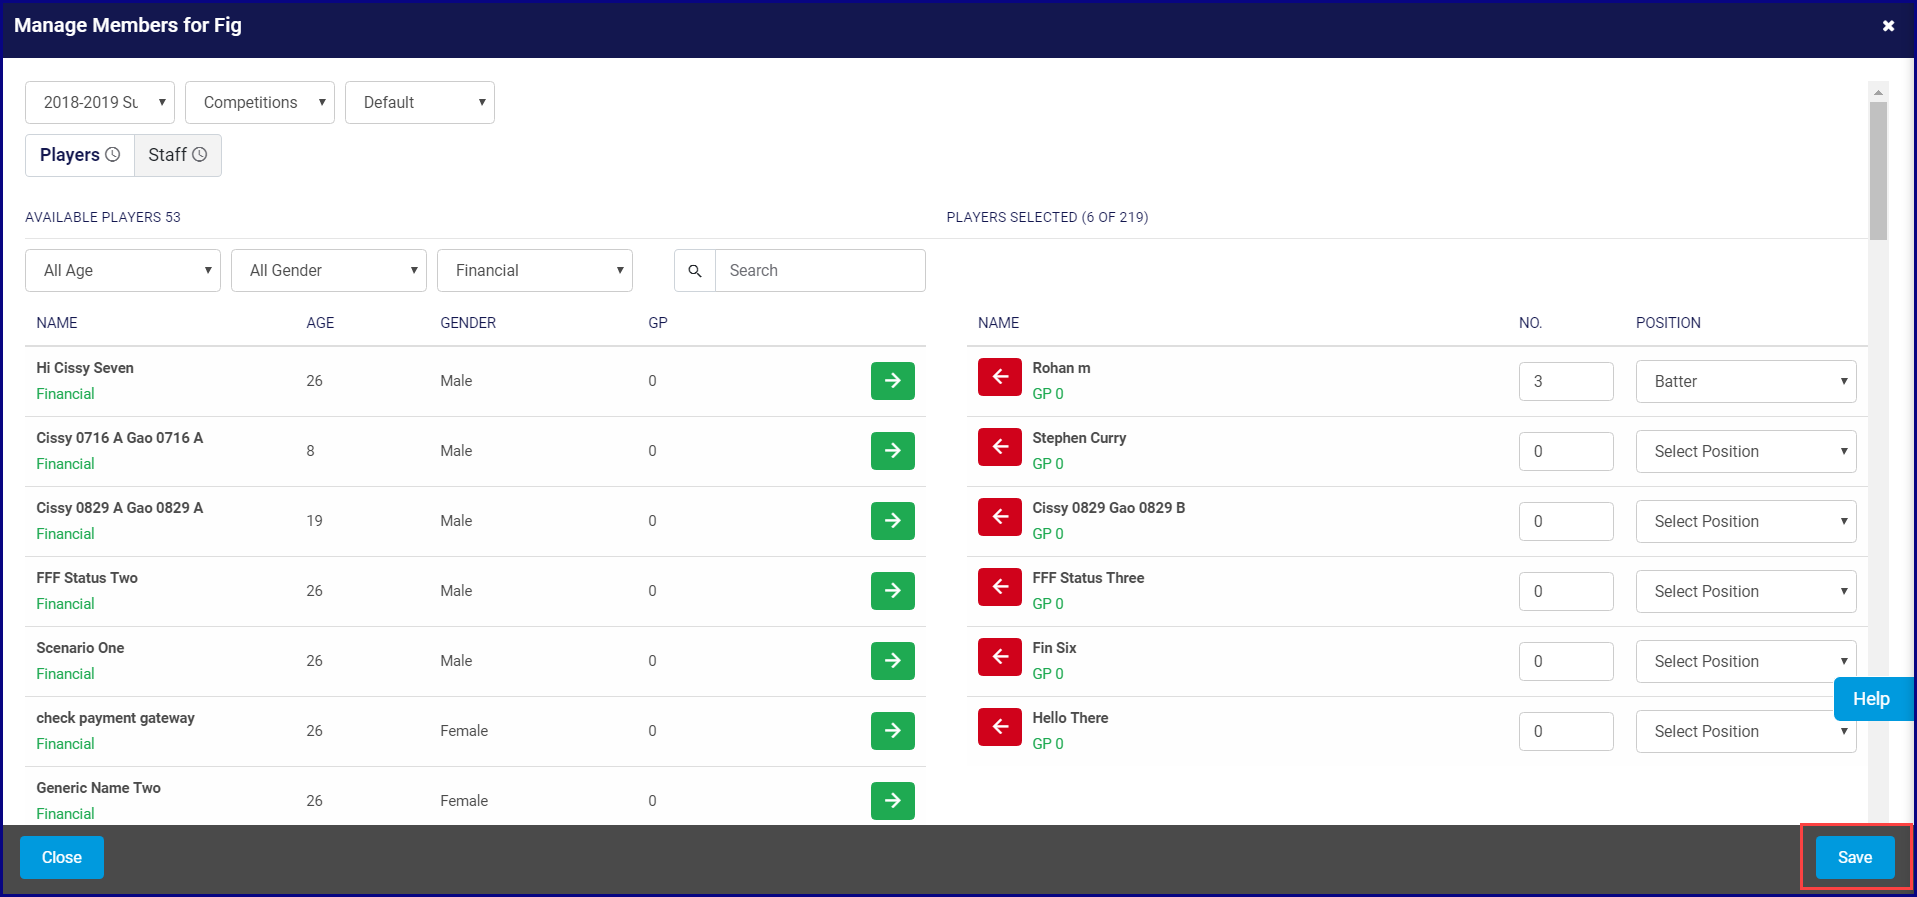This screenshot has width=1917, height=897.
Task: Switch to the Players tab
Action: click(80, 156)
